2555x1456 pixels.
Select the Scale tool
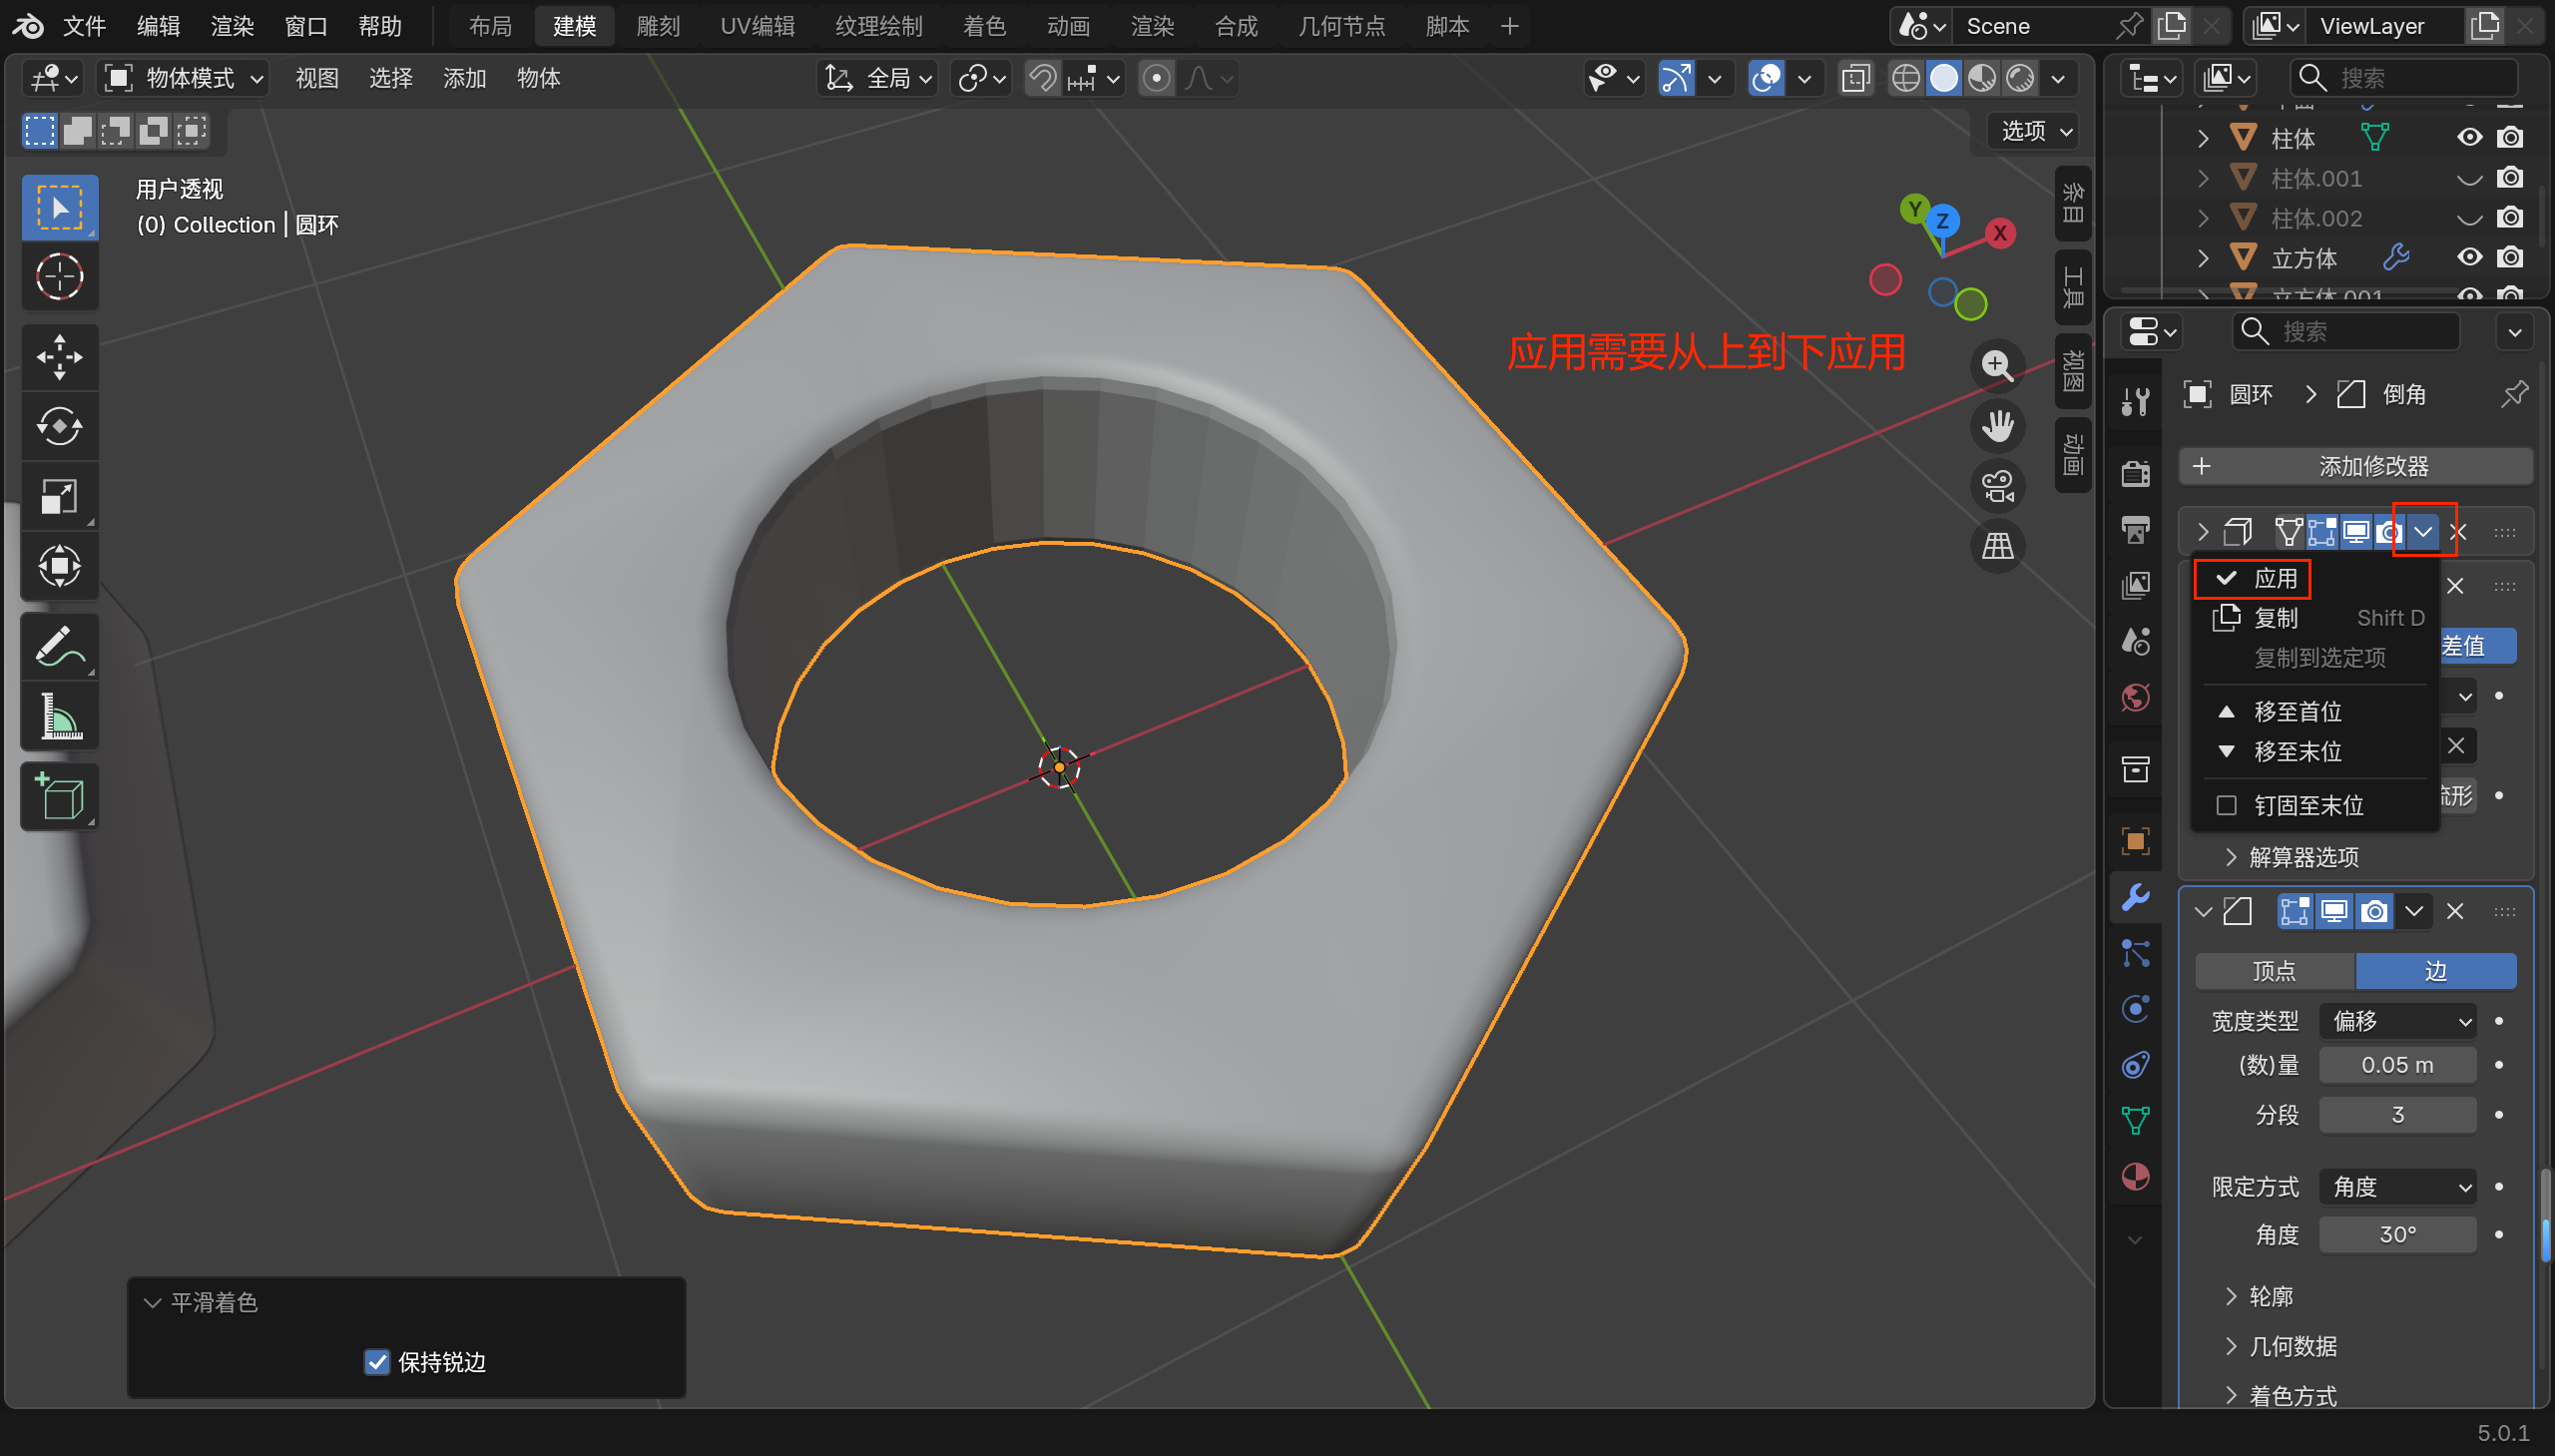pyautogui.click(x=59, y=497)
